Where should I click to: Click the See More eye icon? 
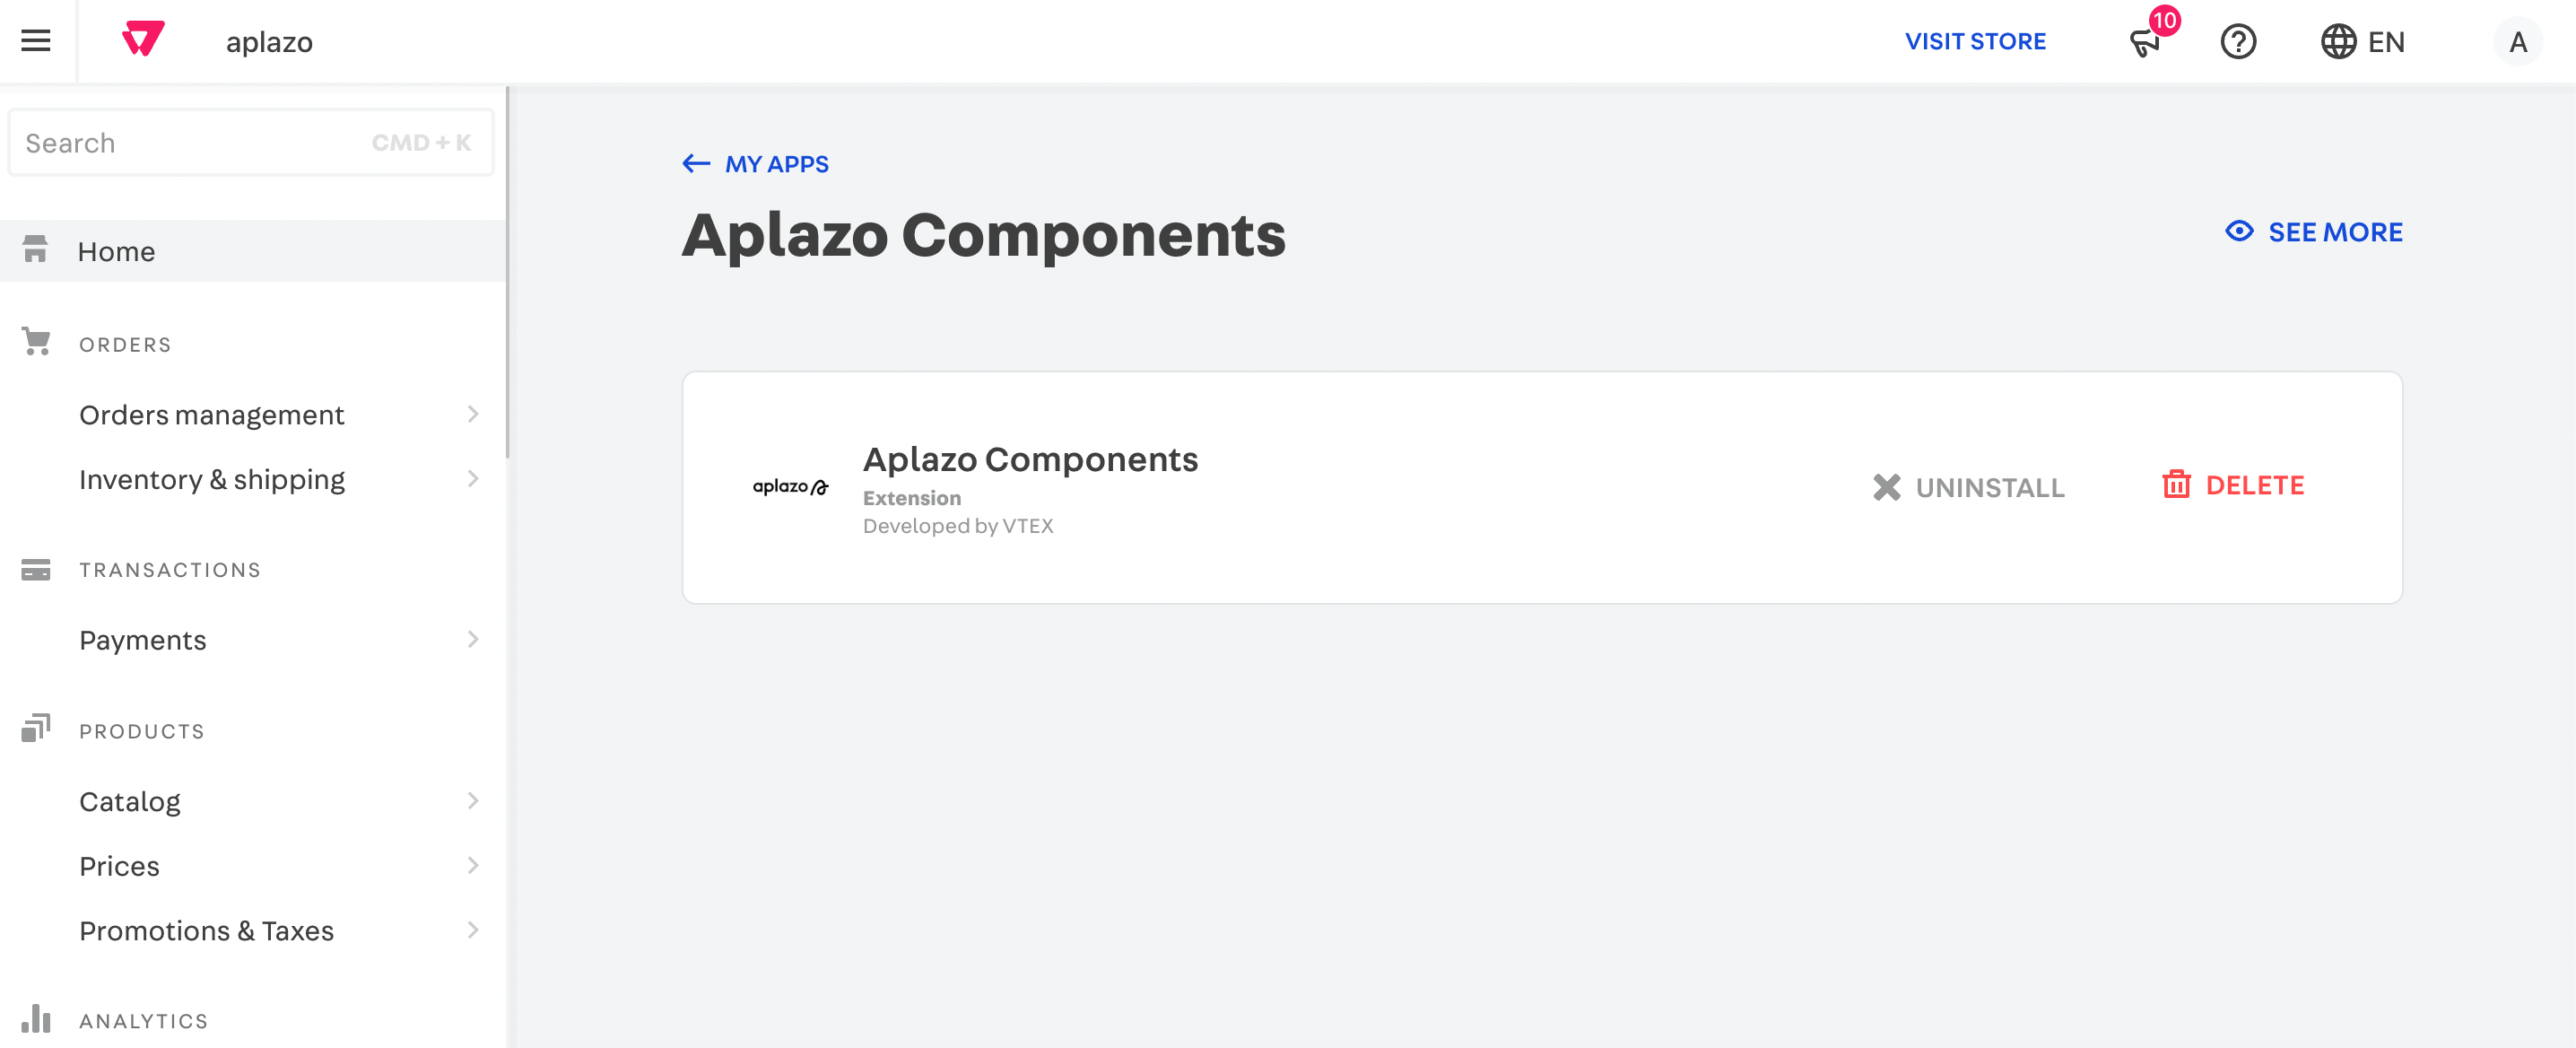(2239, 232)
